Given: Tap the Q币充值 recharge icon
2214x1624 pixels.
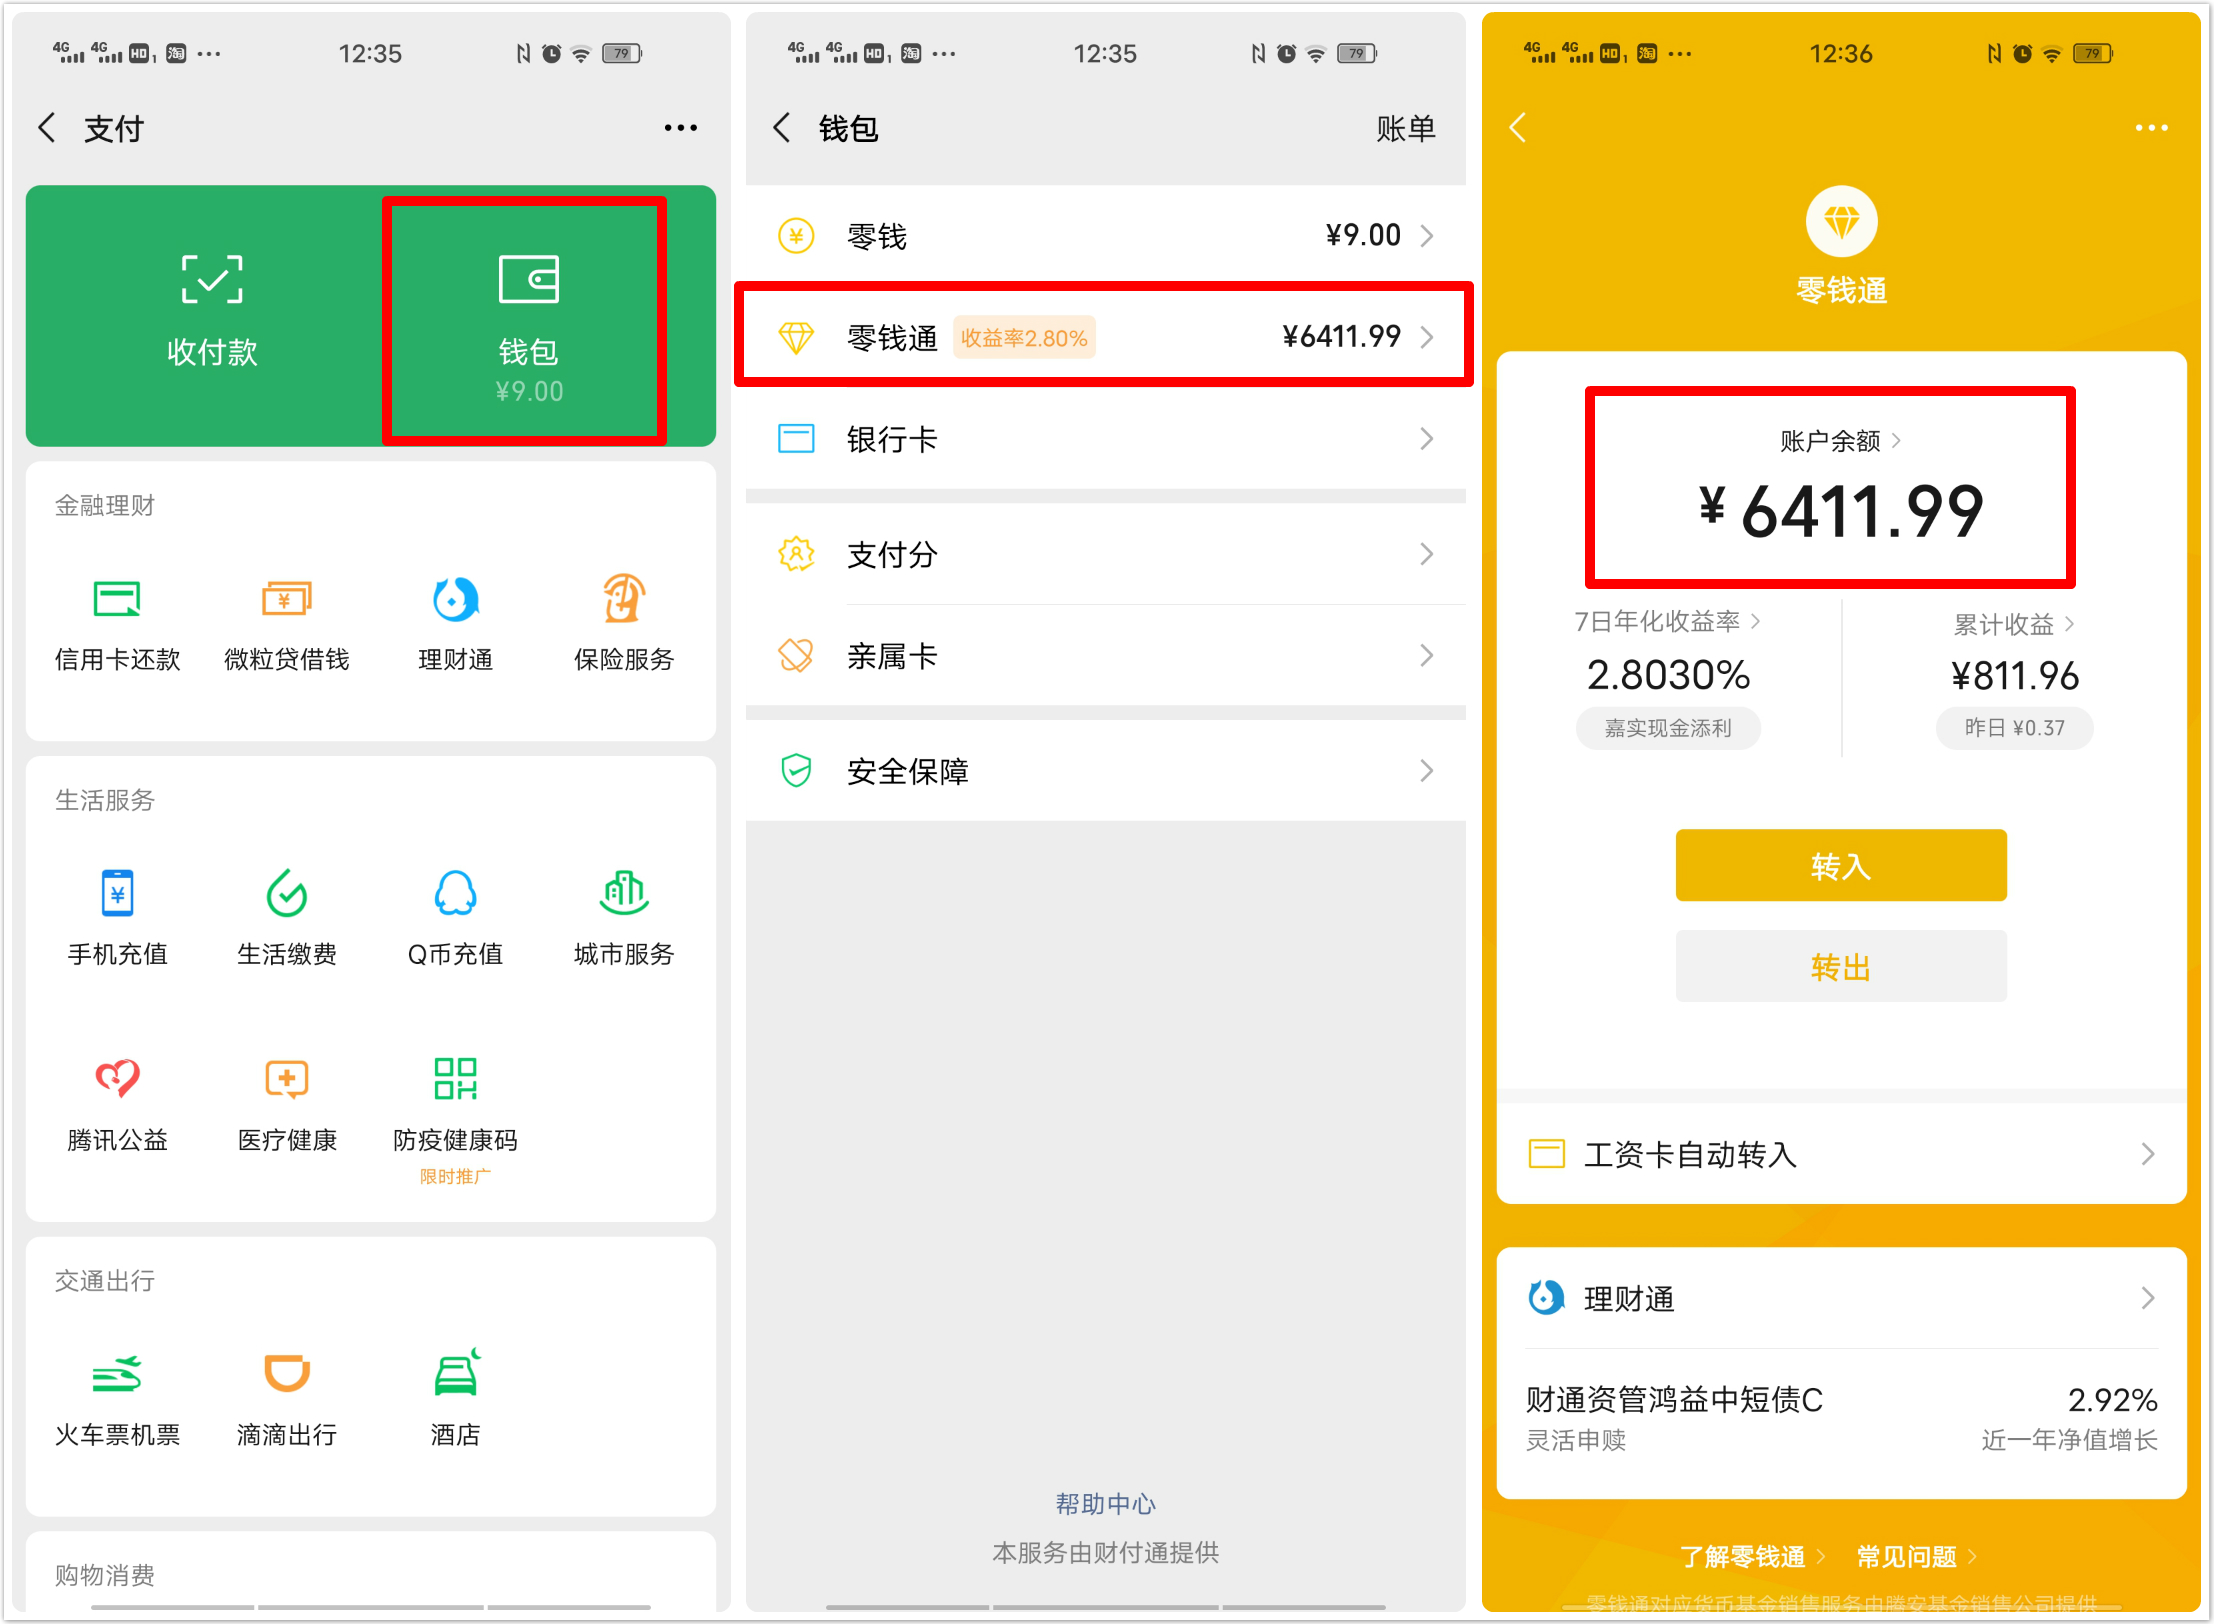Looking at the screenshot, I should click(x=455, y=915).
